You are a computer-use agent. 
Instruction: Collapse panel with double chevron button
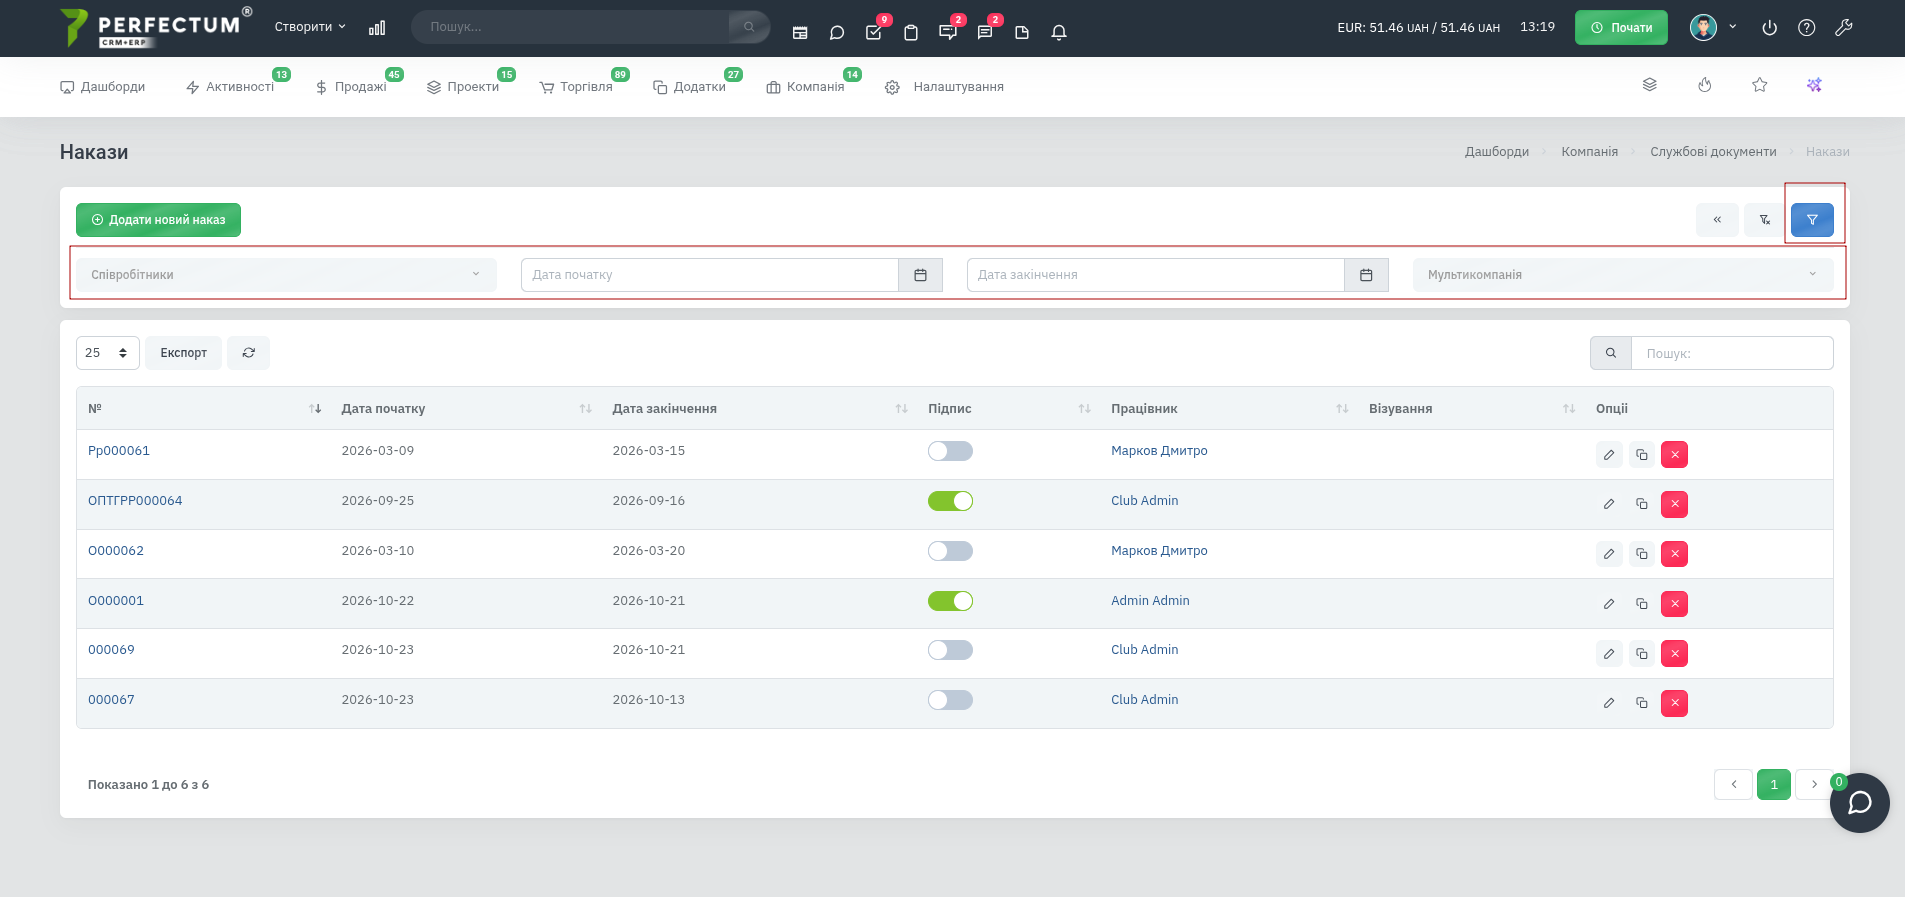click(1717, 220)
